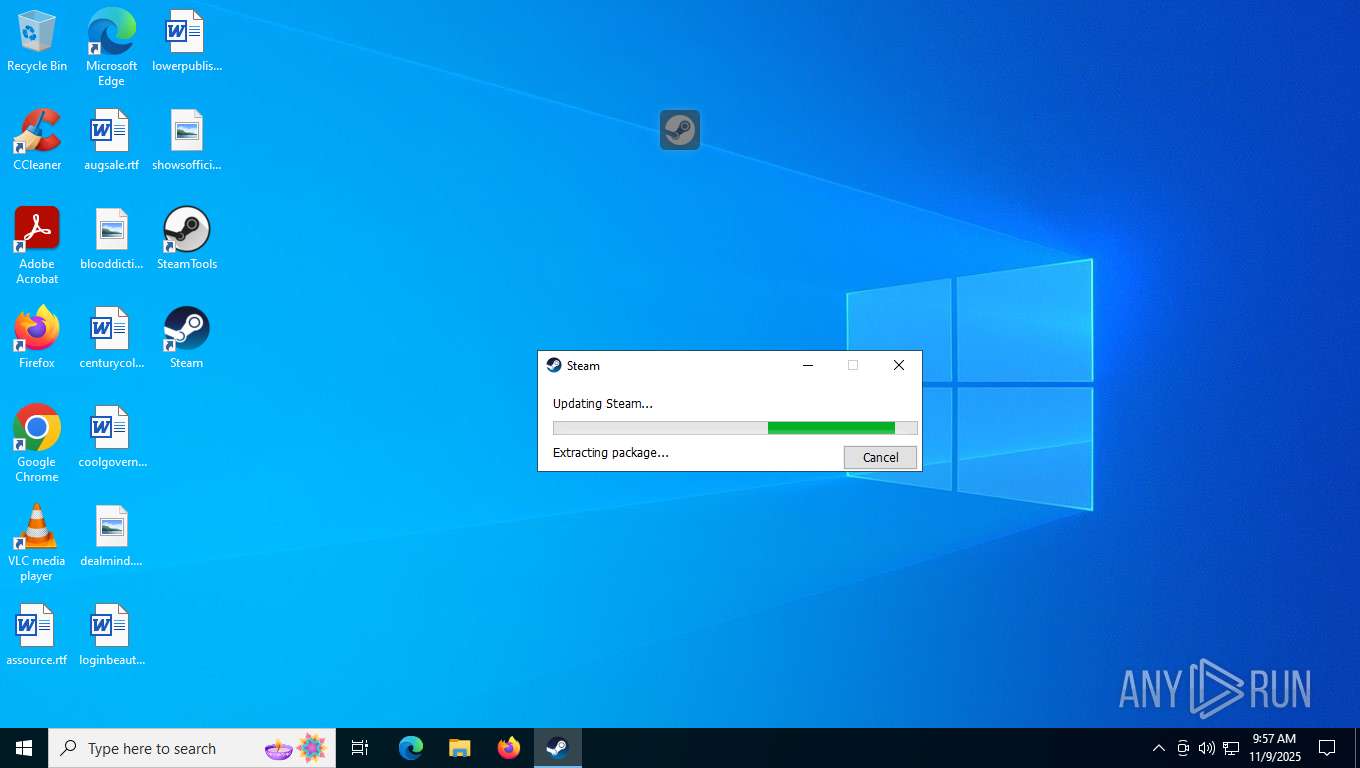Select the coolgovern... Word document

tap(111, 437)
